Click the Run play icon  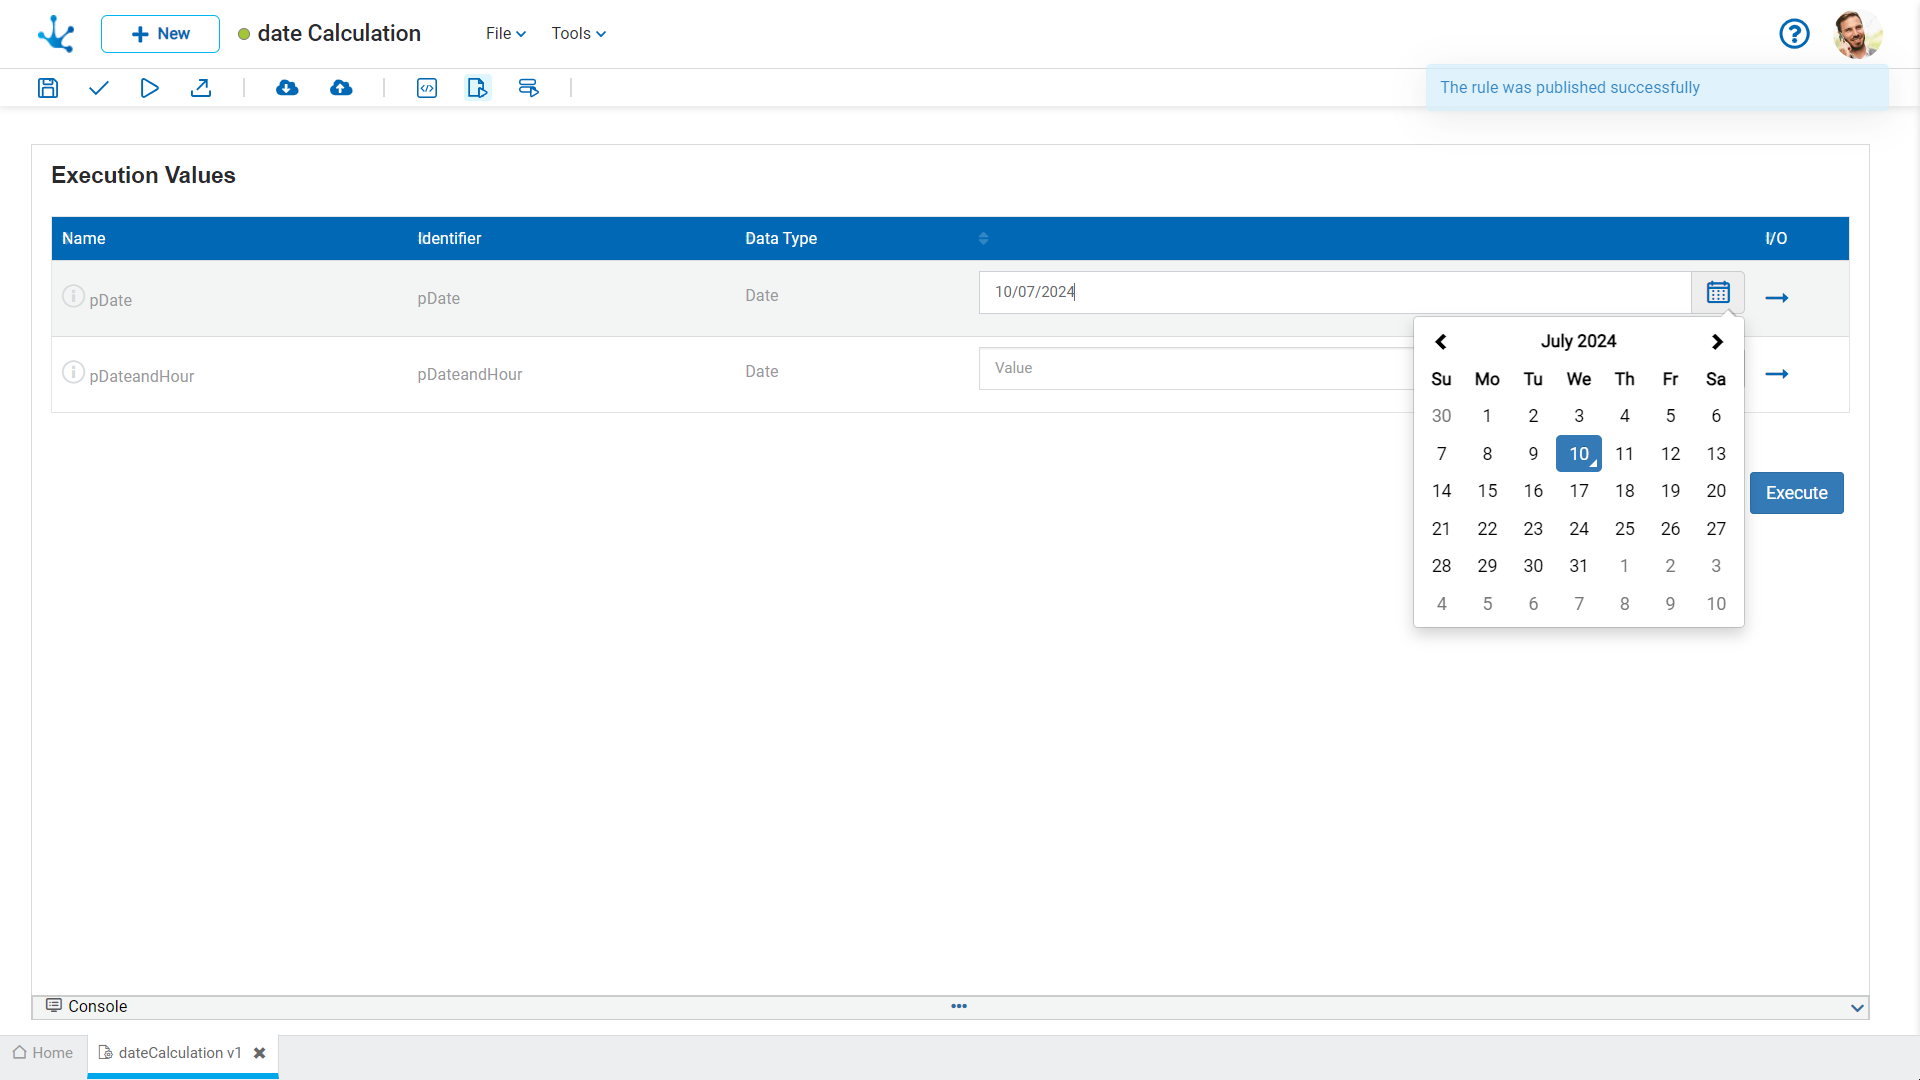149,88
